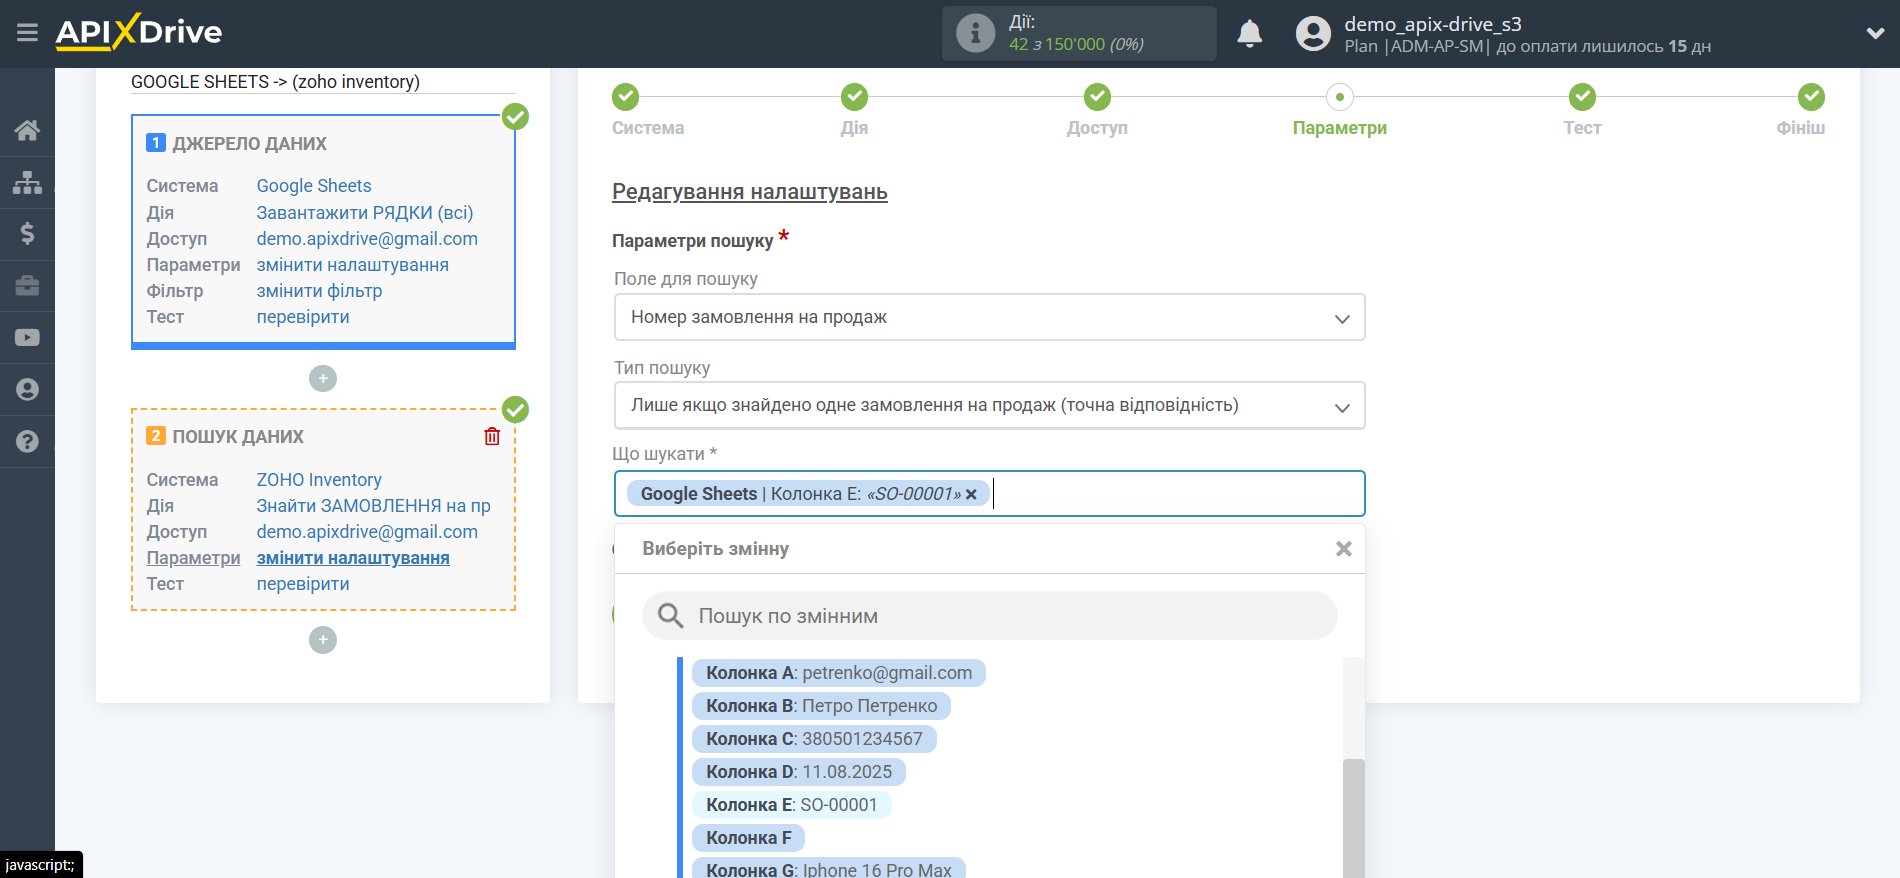Screen dimensions: 1900x878
Task: Open briefcase icon in sidebar
Action: coord(27,286)
